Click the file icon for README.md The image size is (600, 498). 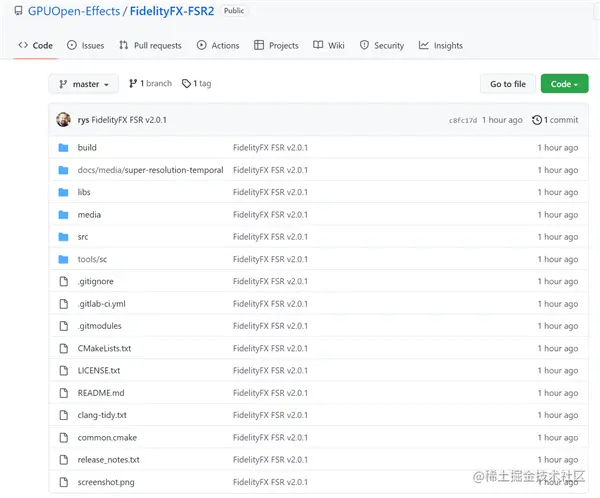pyautogui.click(x=64, y=393)
